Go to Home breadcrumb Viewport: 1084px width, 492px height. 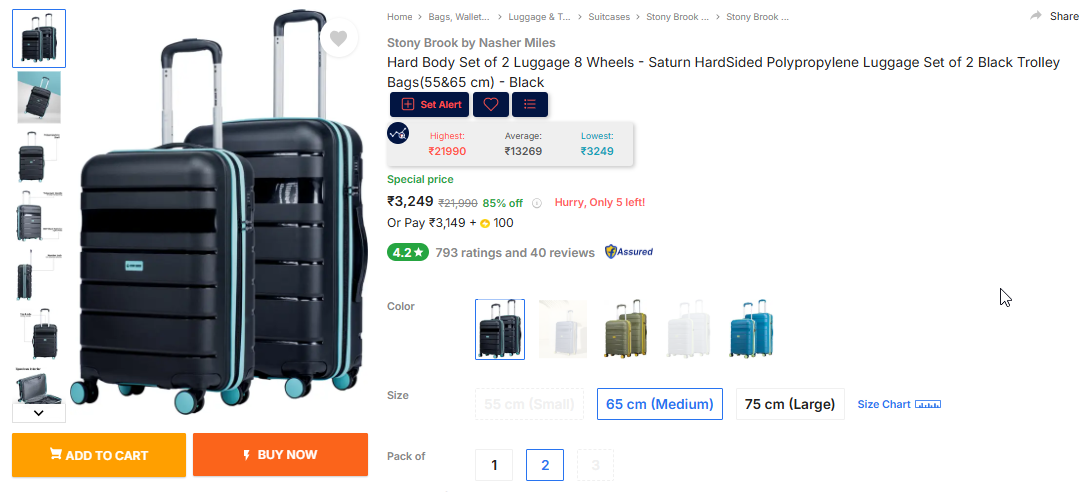pos(400,17)
